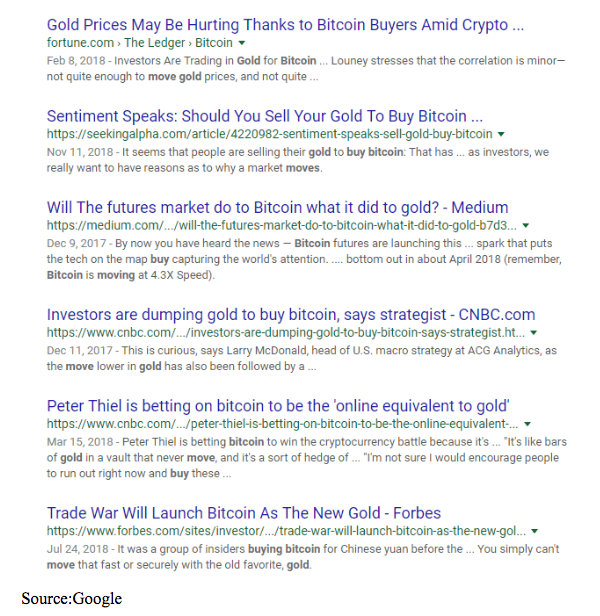This screenshot has height=616, width=600.
Task: Click the medium.com green URL text
Action: click(x=282, y=226)
